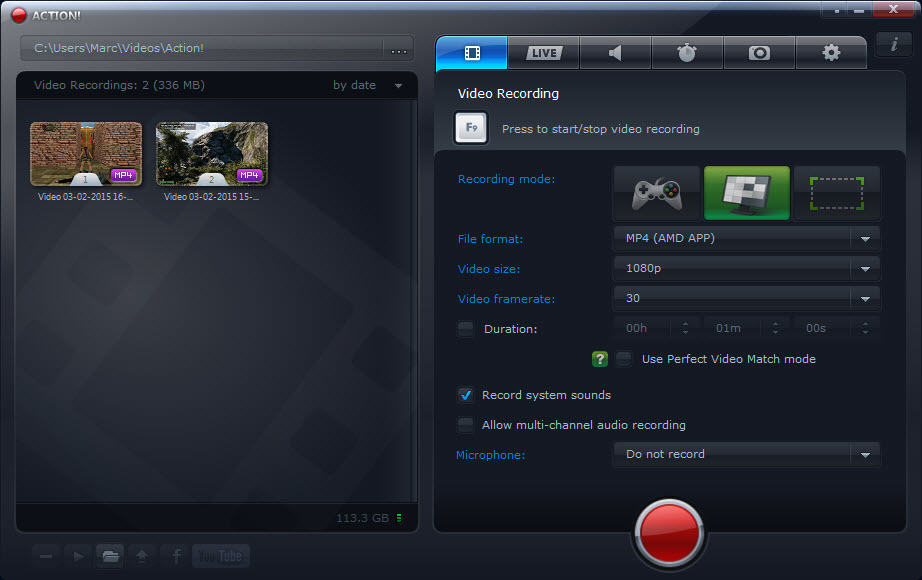Open the recordings folder icon
This screenshot has width=922, height=580.
(110, 556)
